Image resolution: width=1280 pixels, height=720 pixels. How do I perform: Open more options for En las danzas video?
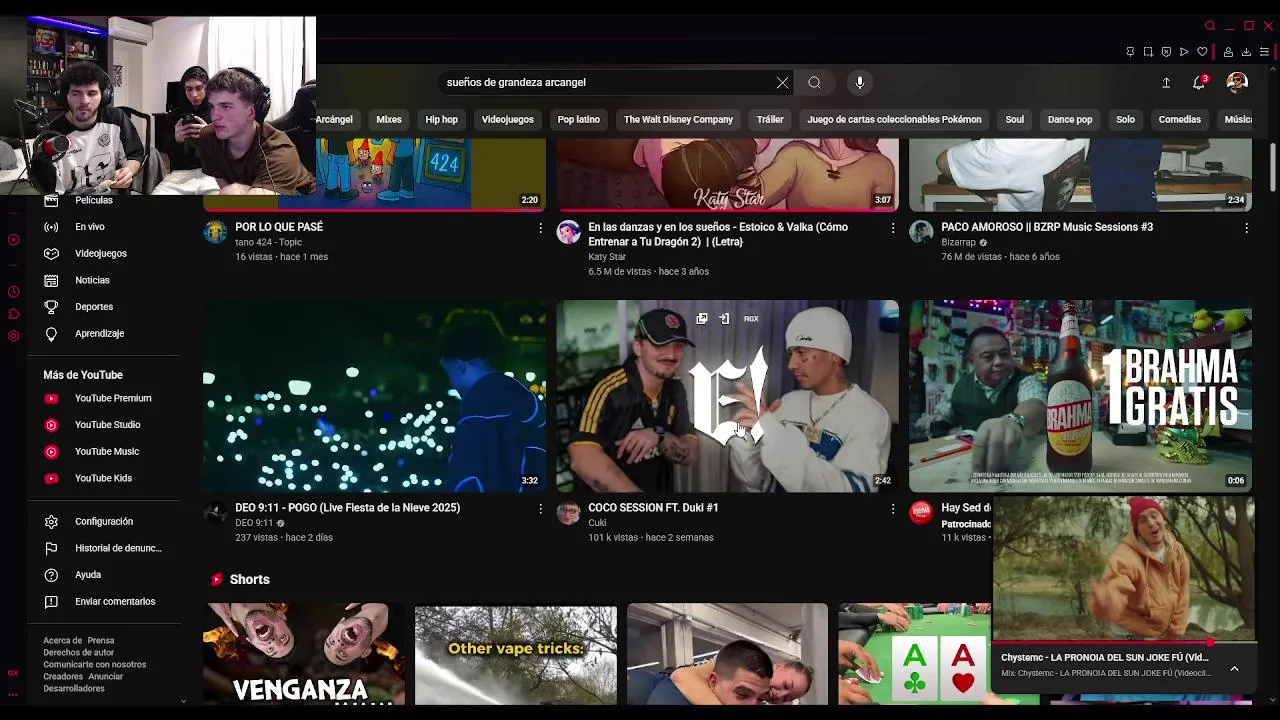(893, 228)
